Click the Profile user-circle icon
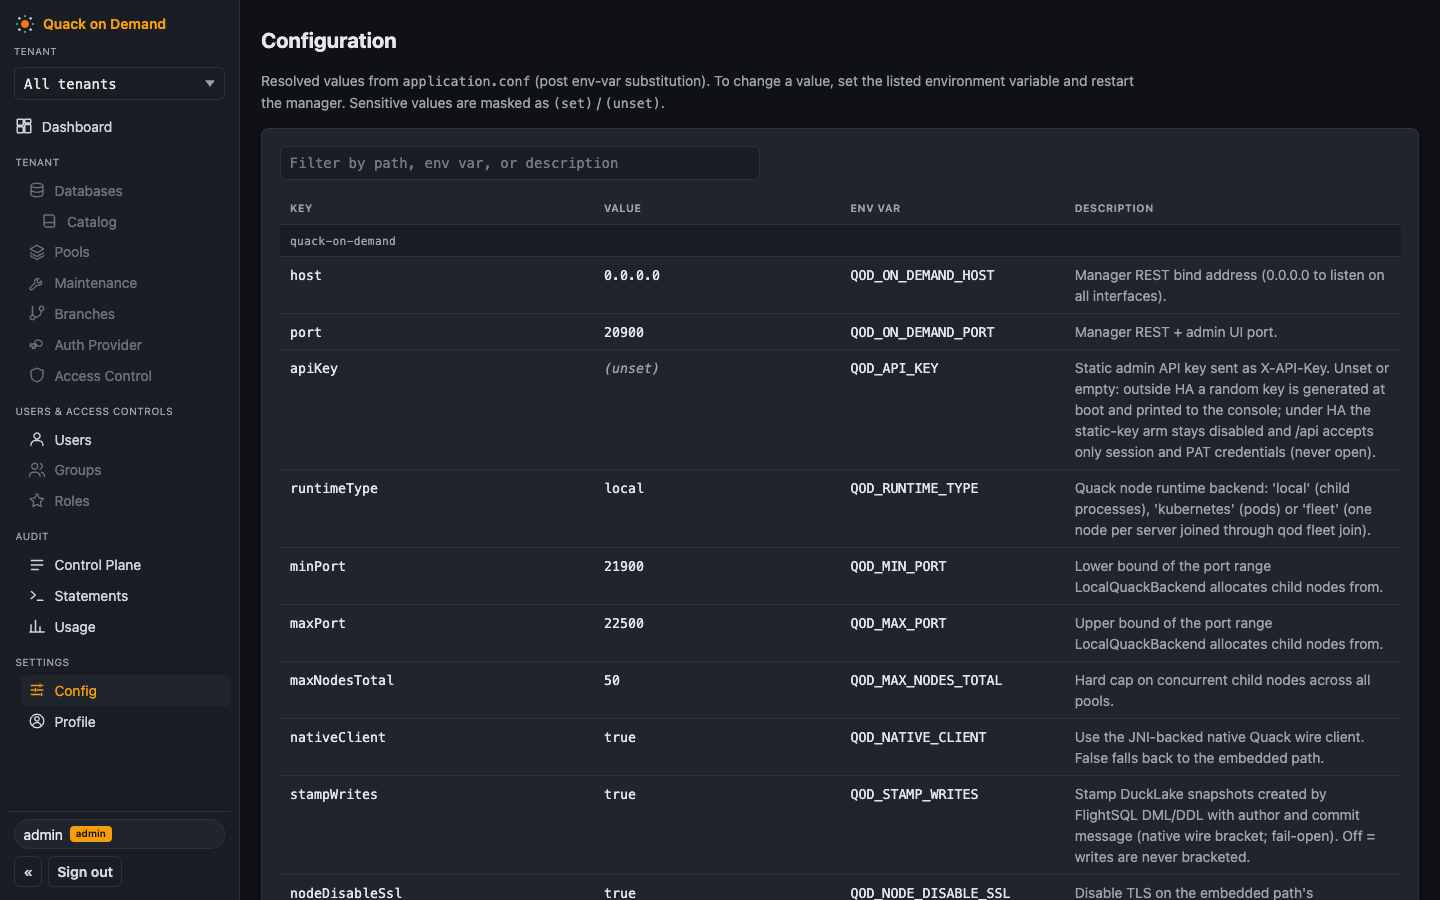Image resolution: width=1440 pixels, height=900 pixels. click(37, 721)
